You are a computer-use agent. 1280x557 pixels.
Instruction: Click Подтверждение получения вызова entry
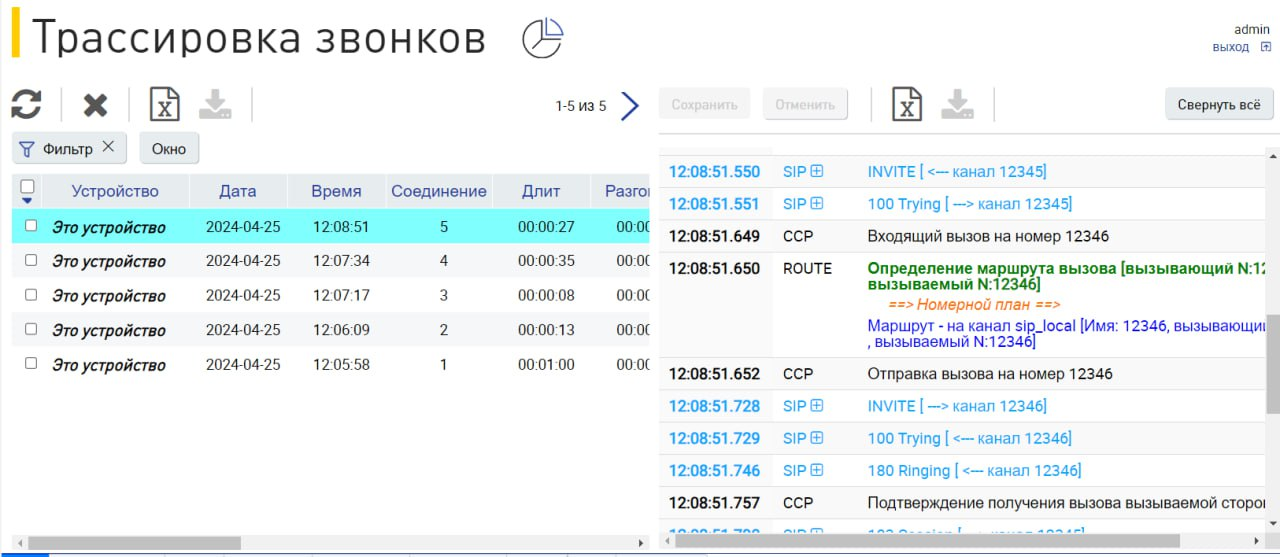point(1066,502)
